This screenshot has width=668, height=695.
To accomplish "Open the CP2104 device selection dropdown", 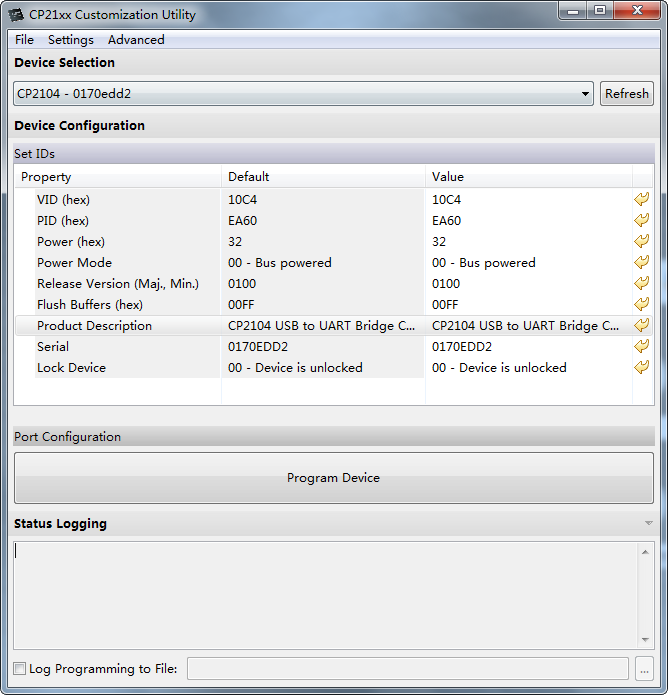I will pyautogui.click(x=303, y=94).
